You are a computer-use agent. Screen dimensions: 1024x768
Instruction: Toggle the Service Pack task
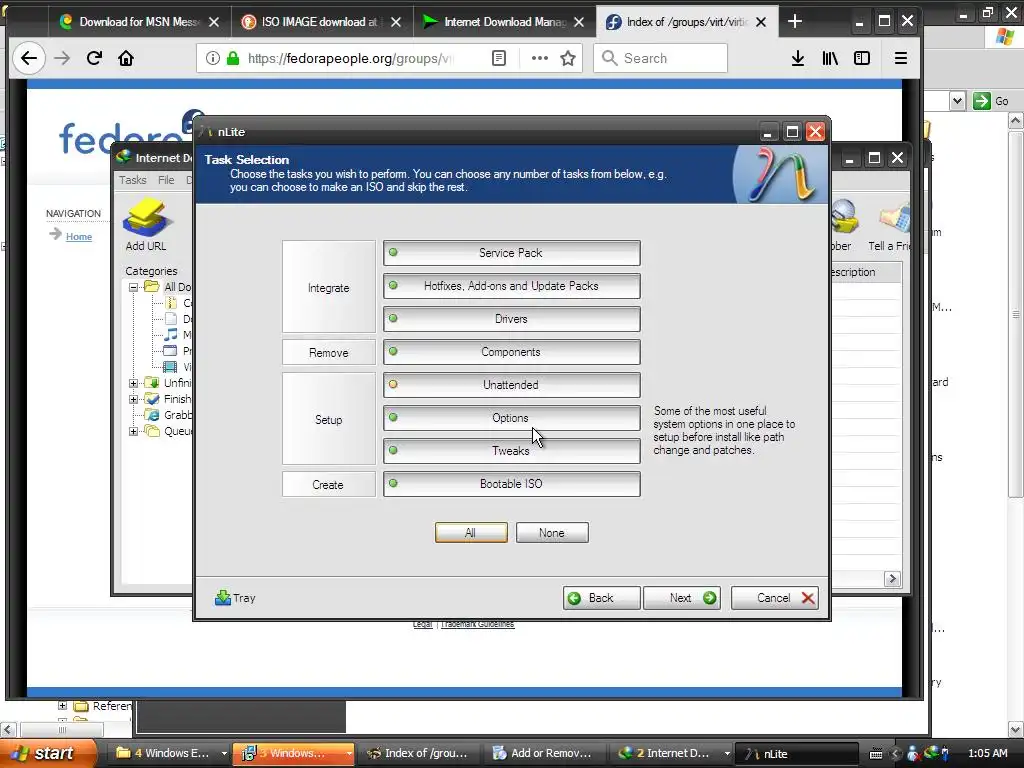pos(511,253)
